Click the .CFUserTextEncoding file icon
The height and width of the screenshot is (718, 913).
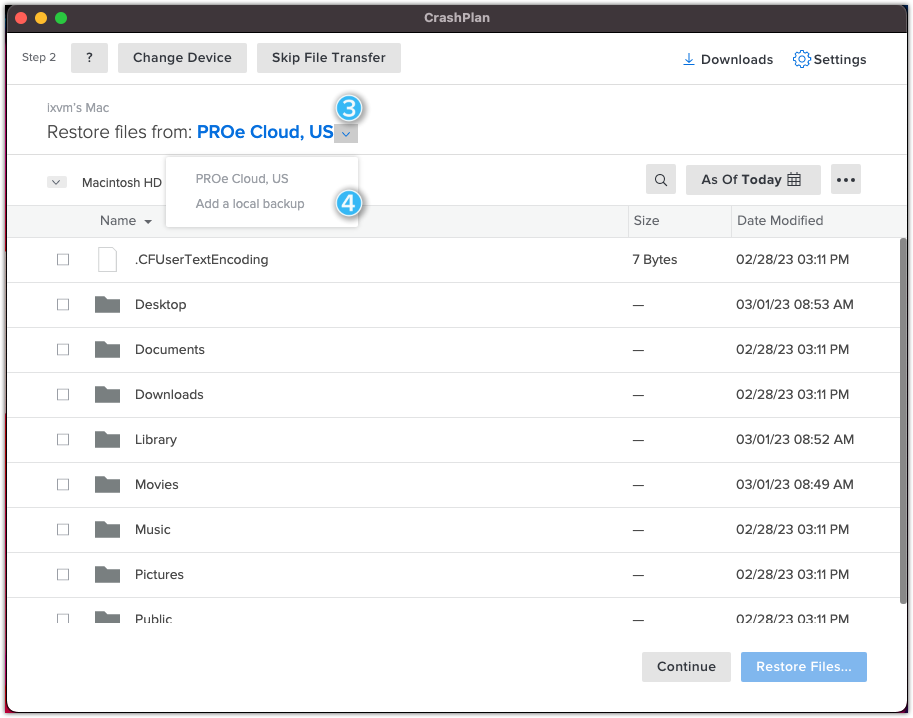(x=107, y=260)
